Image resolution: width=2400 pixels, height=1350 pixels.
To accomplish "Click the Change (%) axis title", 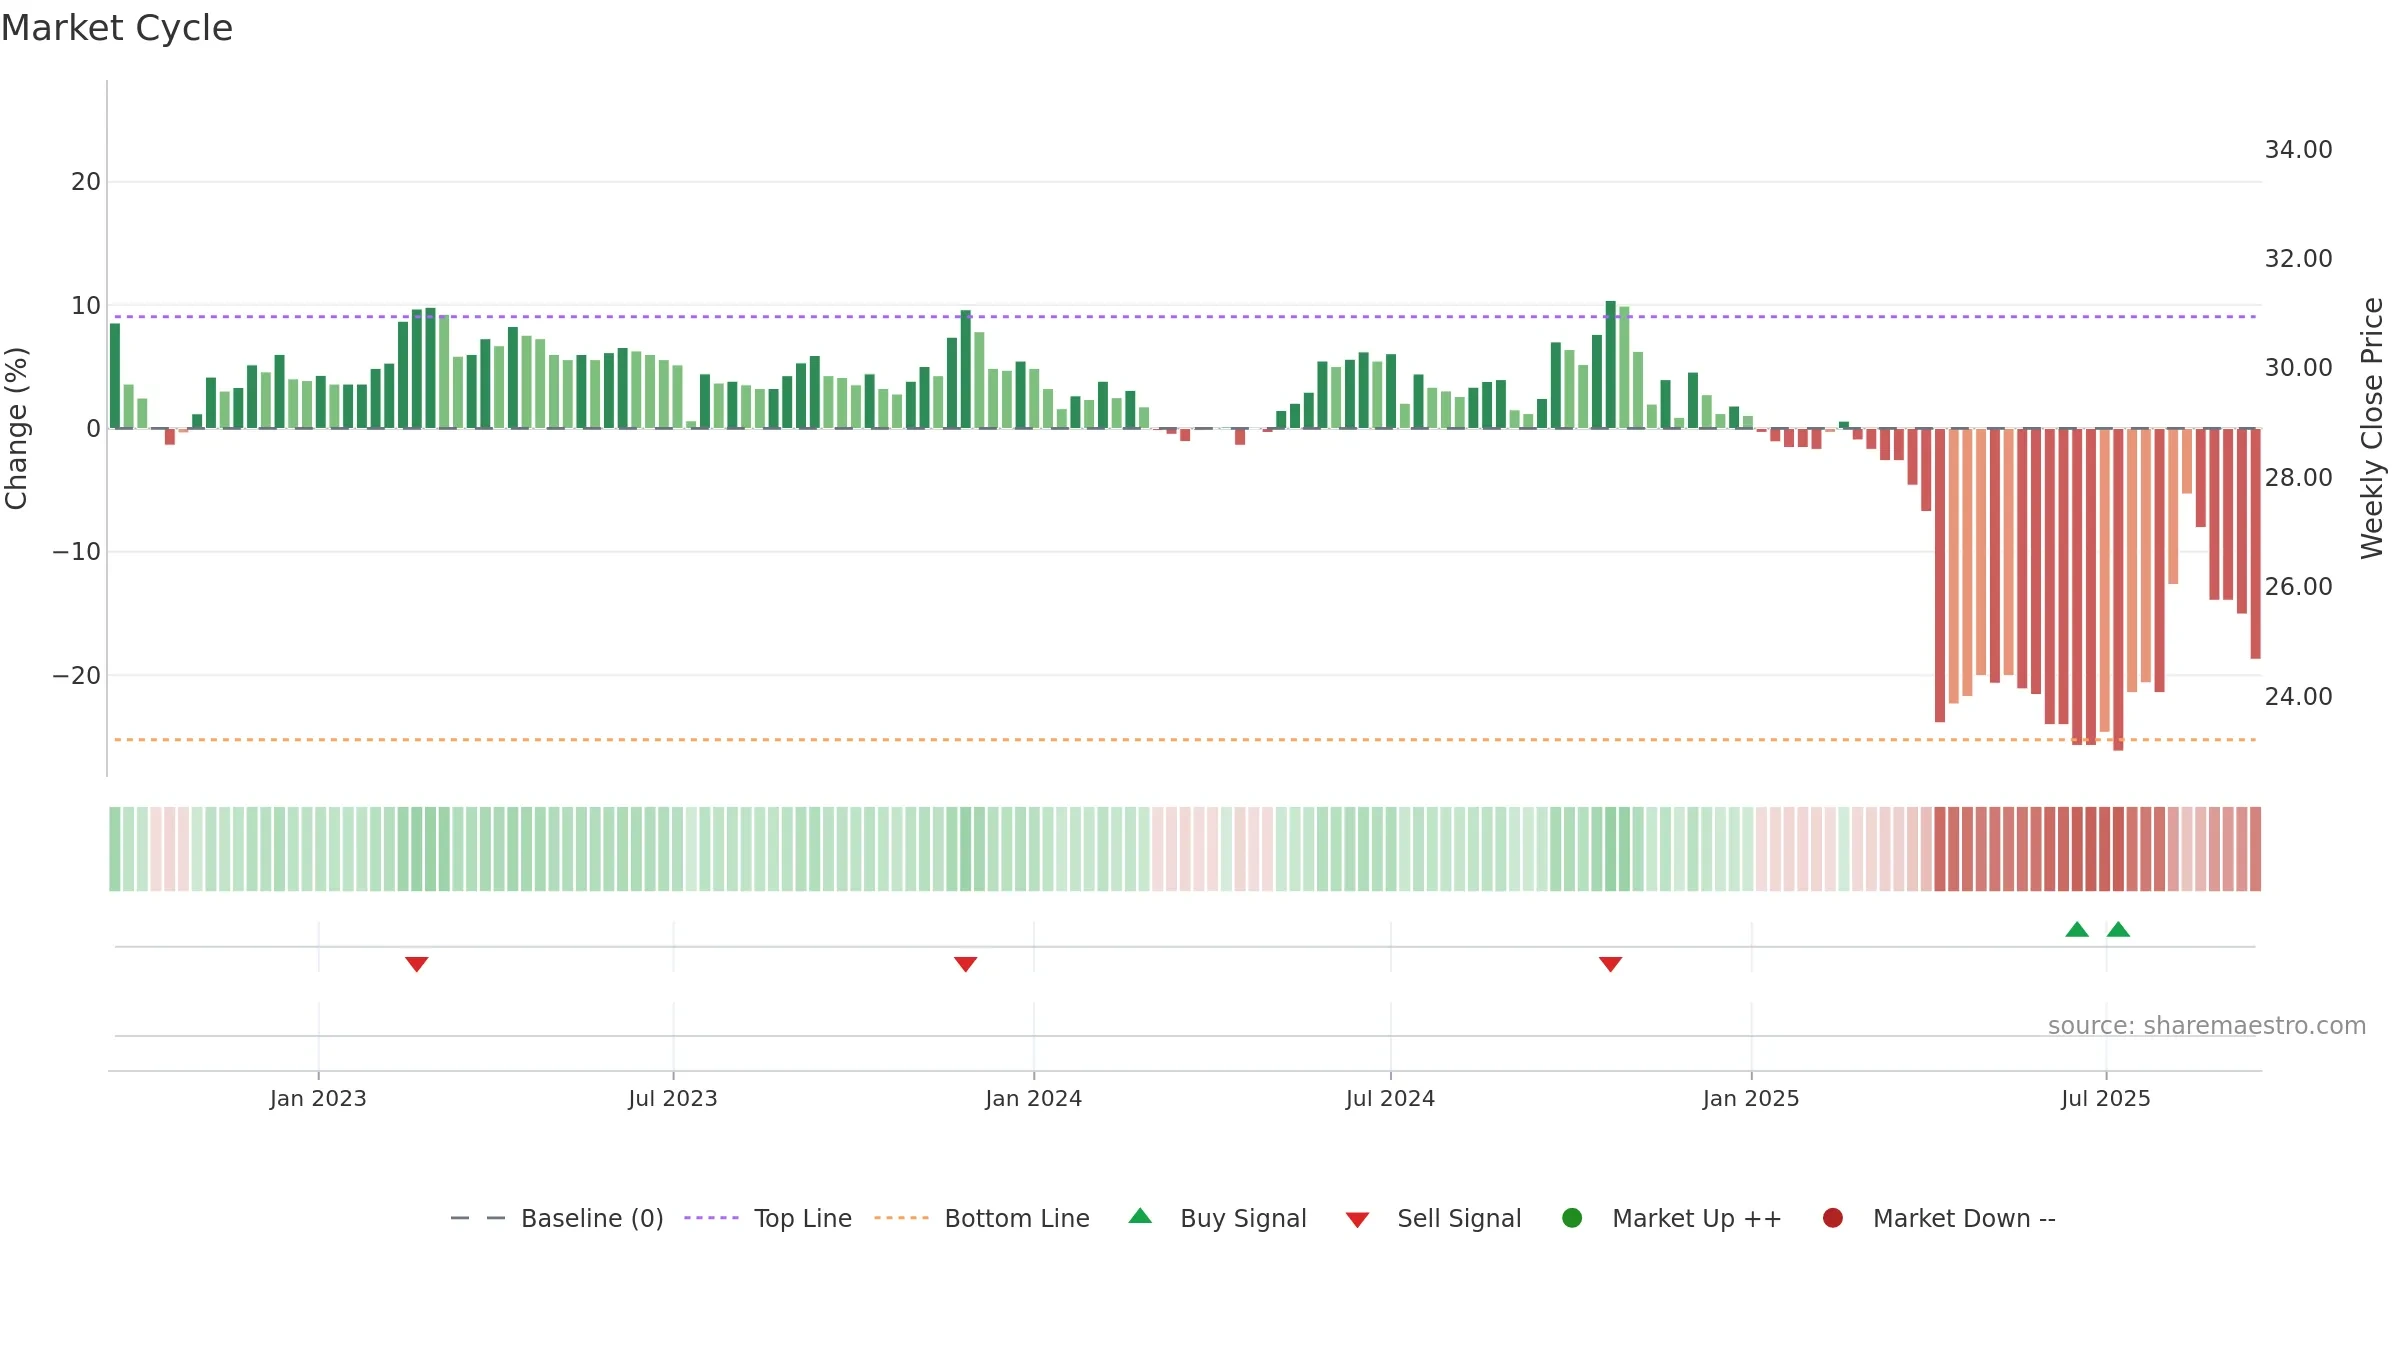I will click(x=16, y=428).
